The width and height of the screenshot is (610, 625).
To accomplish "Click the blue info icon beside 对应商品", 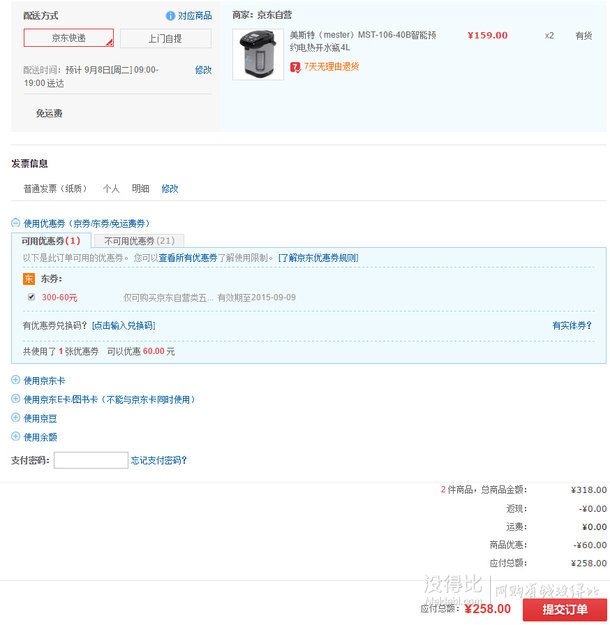I will pyautogui.click(x=170, y=16).
